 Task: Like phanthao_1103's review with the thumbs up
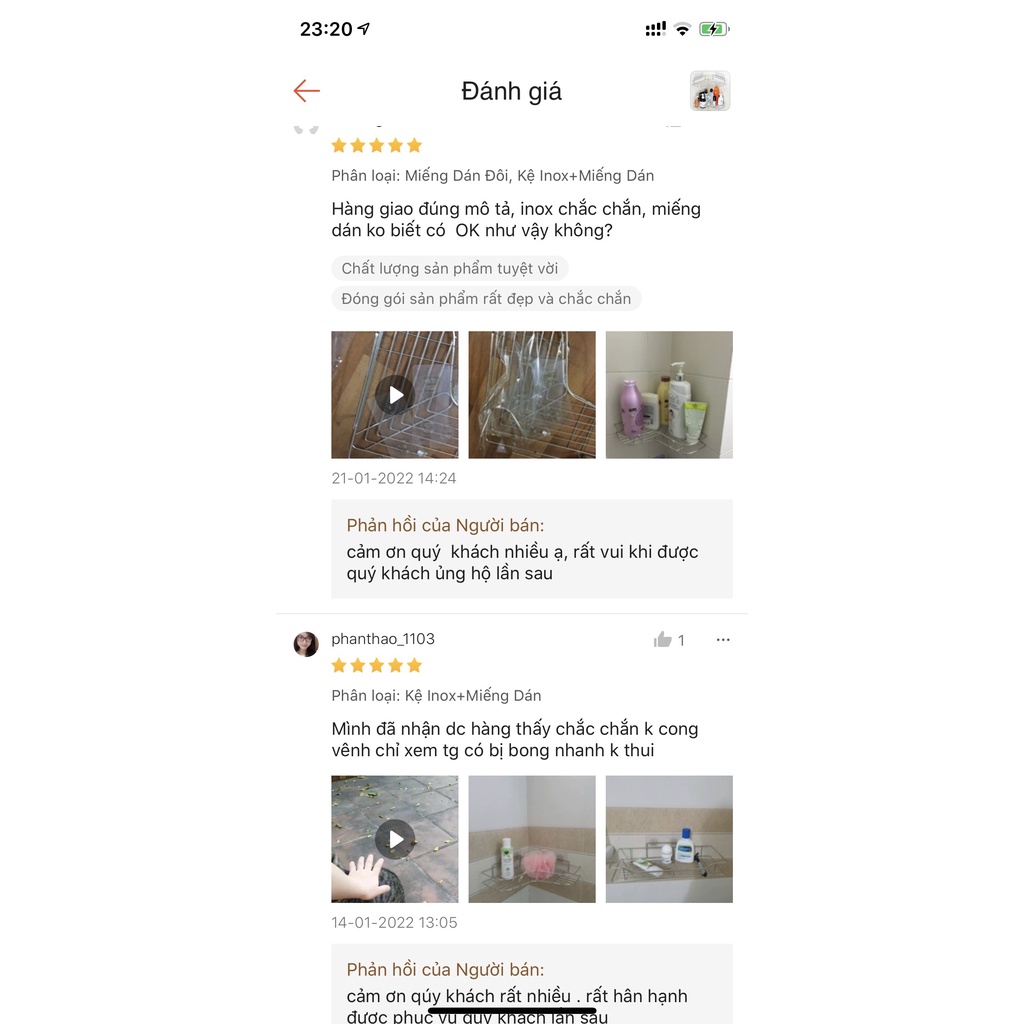click(x=663, y=639)
